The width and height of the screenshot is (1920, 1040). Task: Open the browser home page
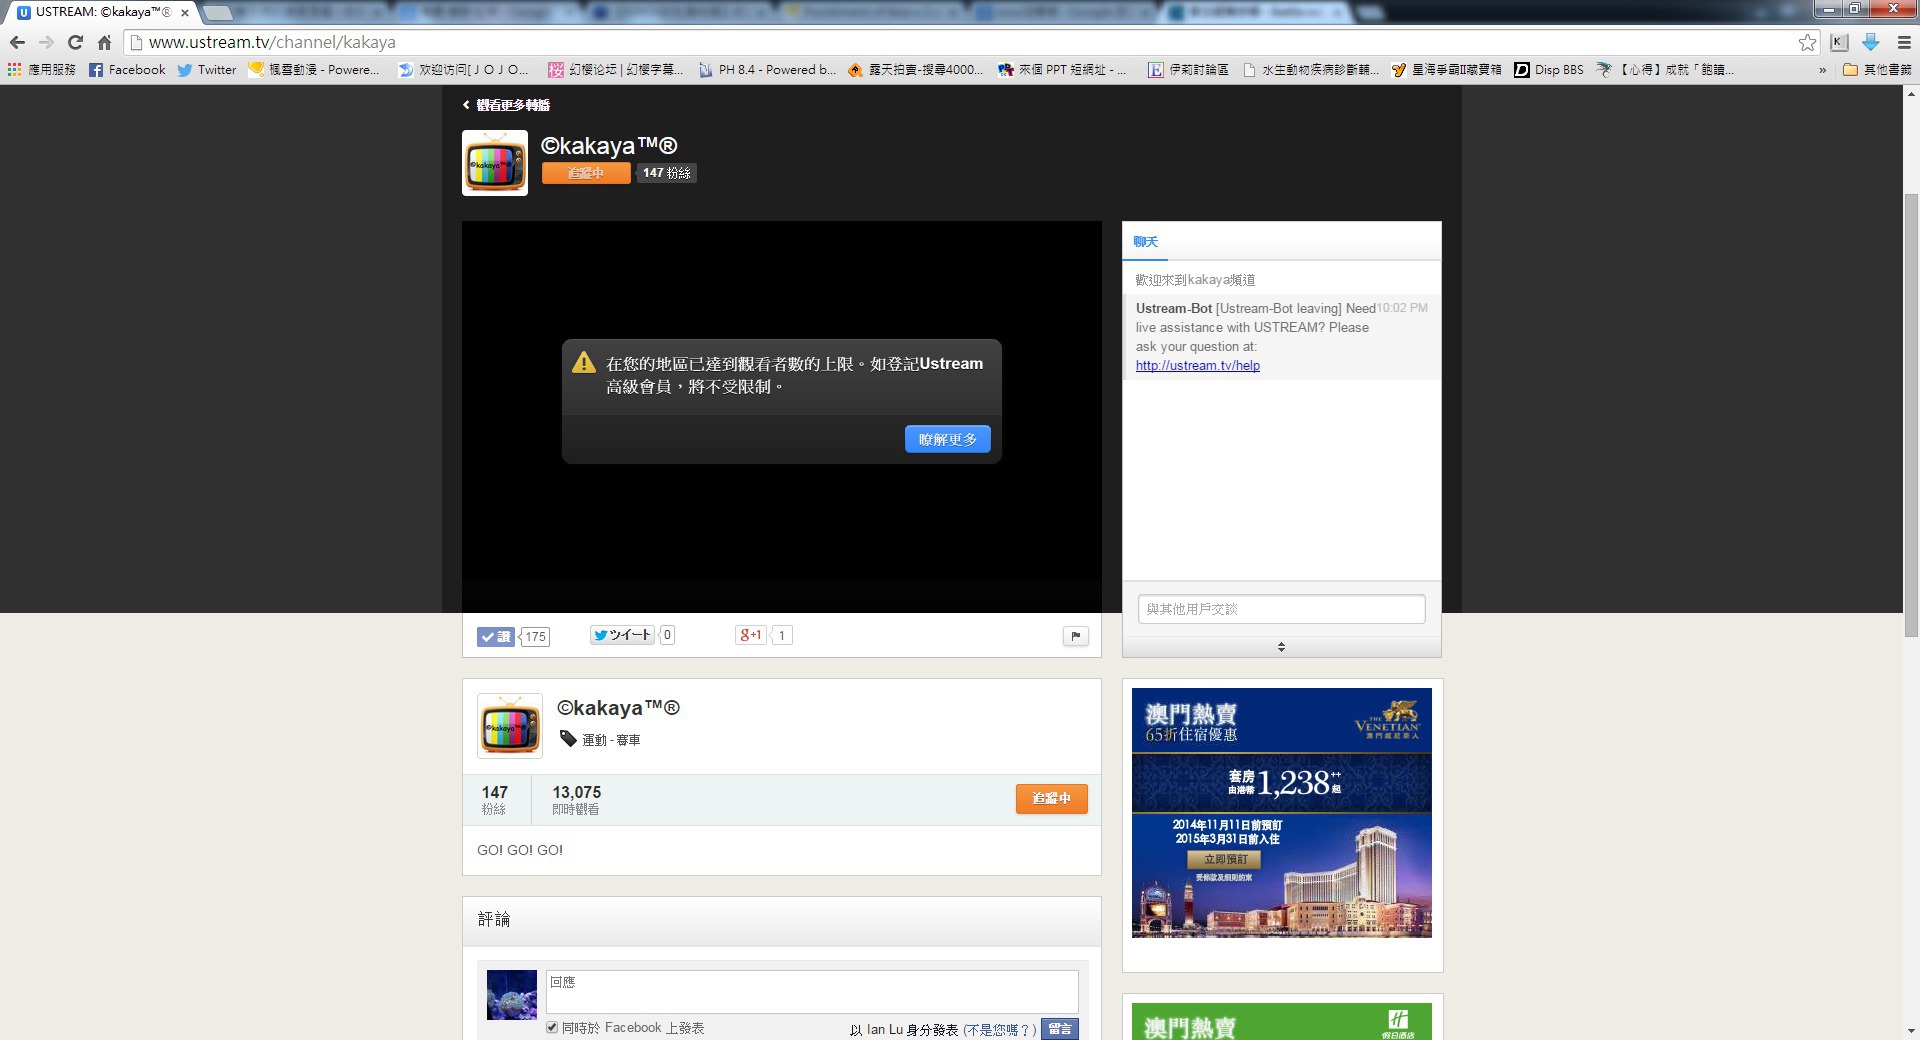(x=104, y=42)
